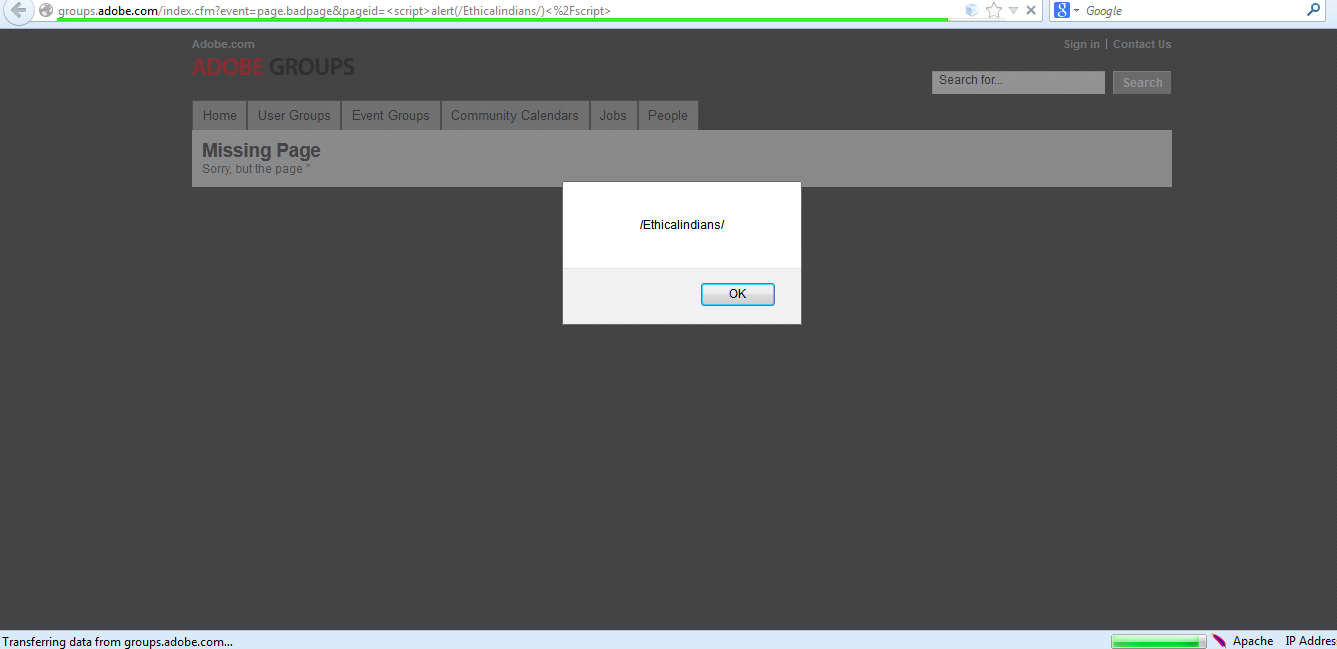1337x649 pixels.
Task: Click the "Sorry, but the page" text
Action: coord(252,169)
